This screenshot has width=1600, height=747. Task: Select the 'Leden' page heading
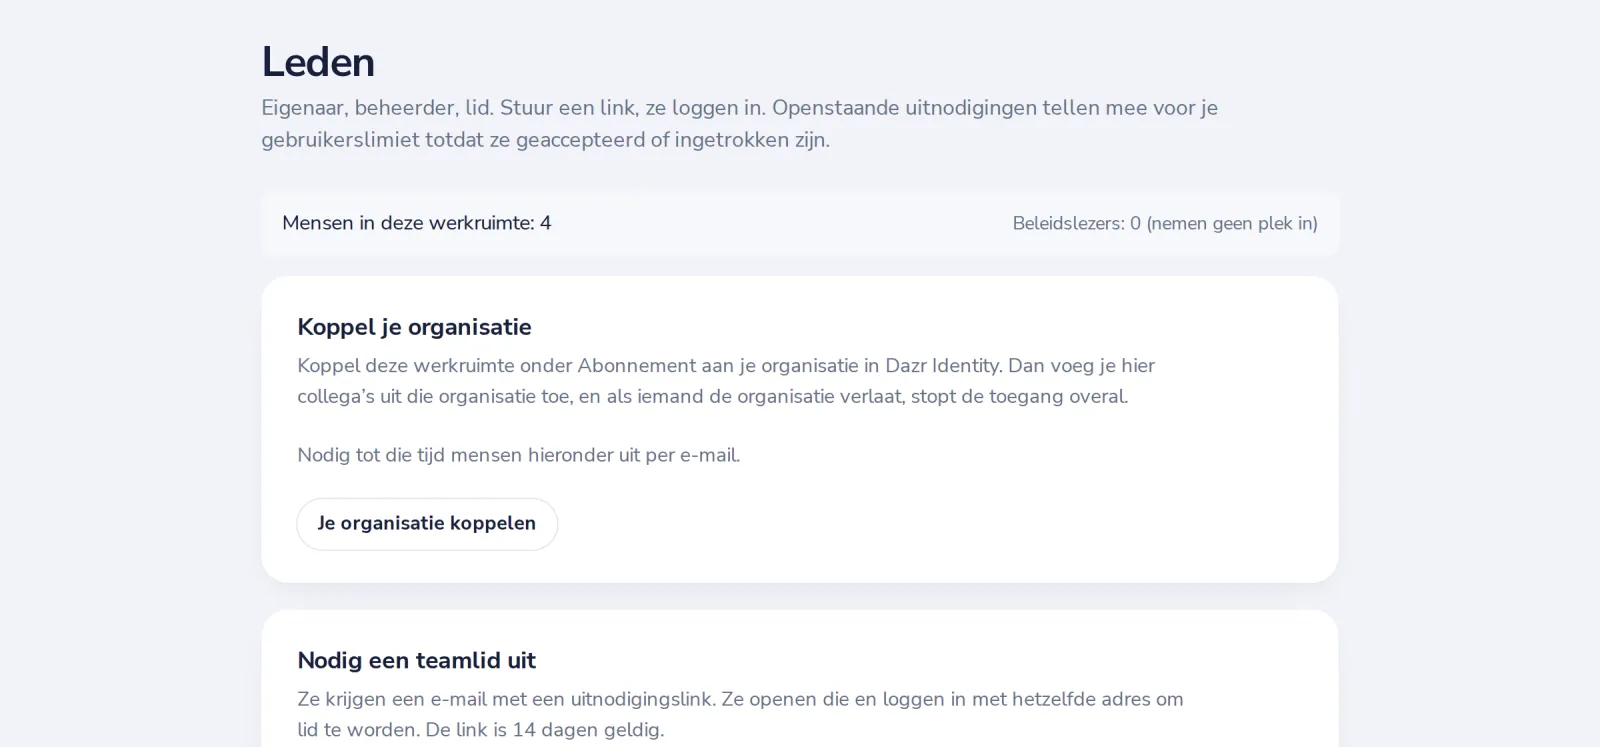(318, 62)
